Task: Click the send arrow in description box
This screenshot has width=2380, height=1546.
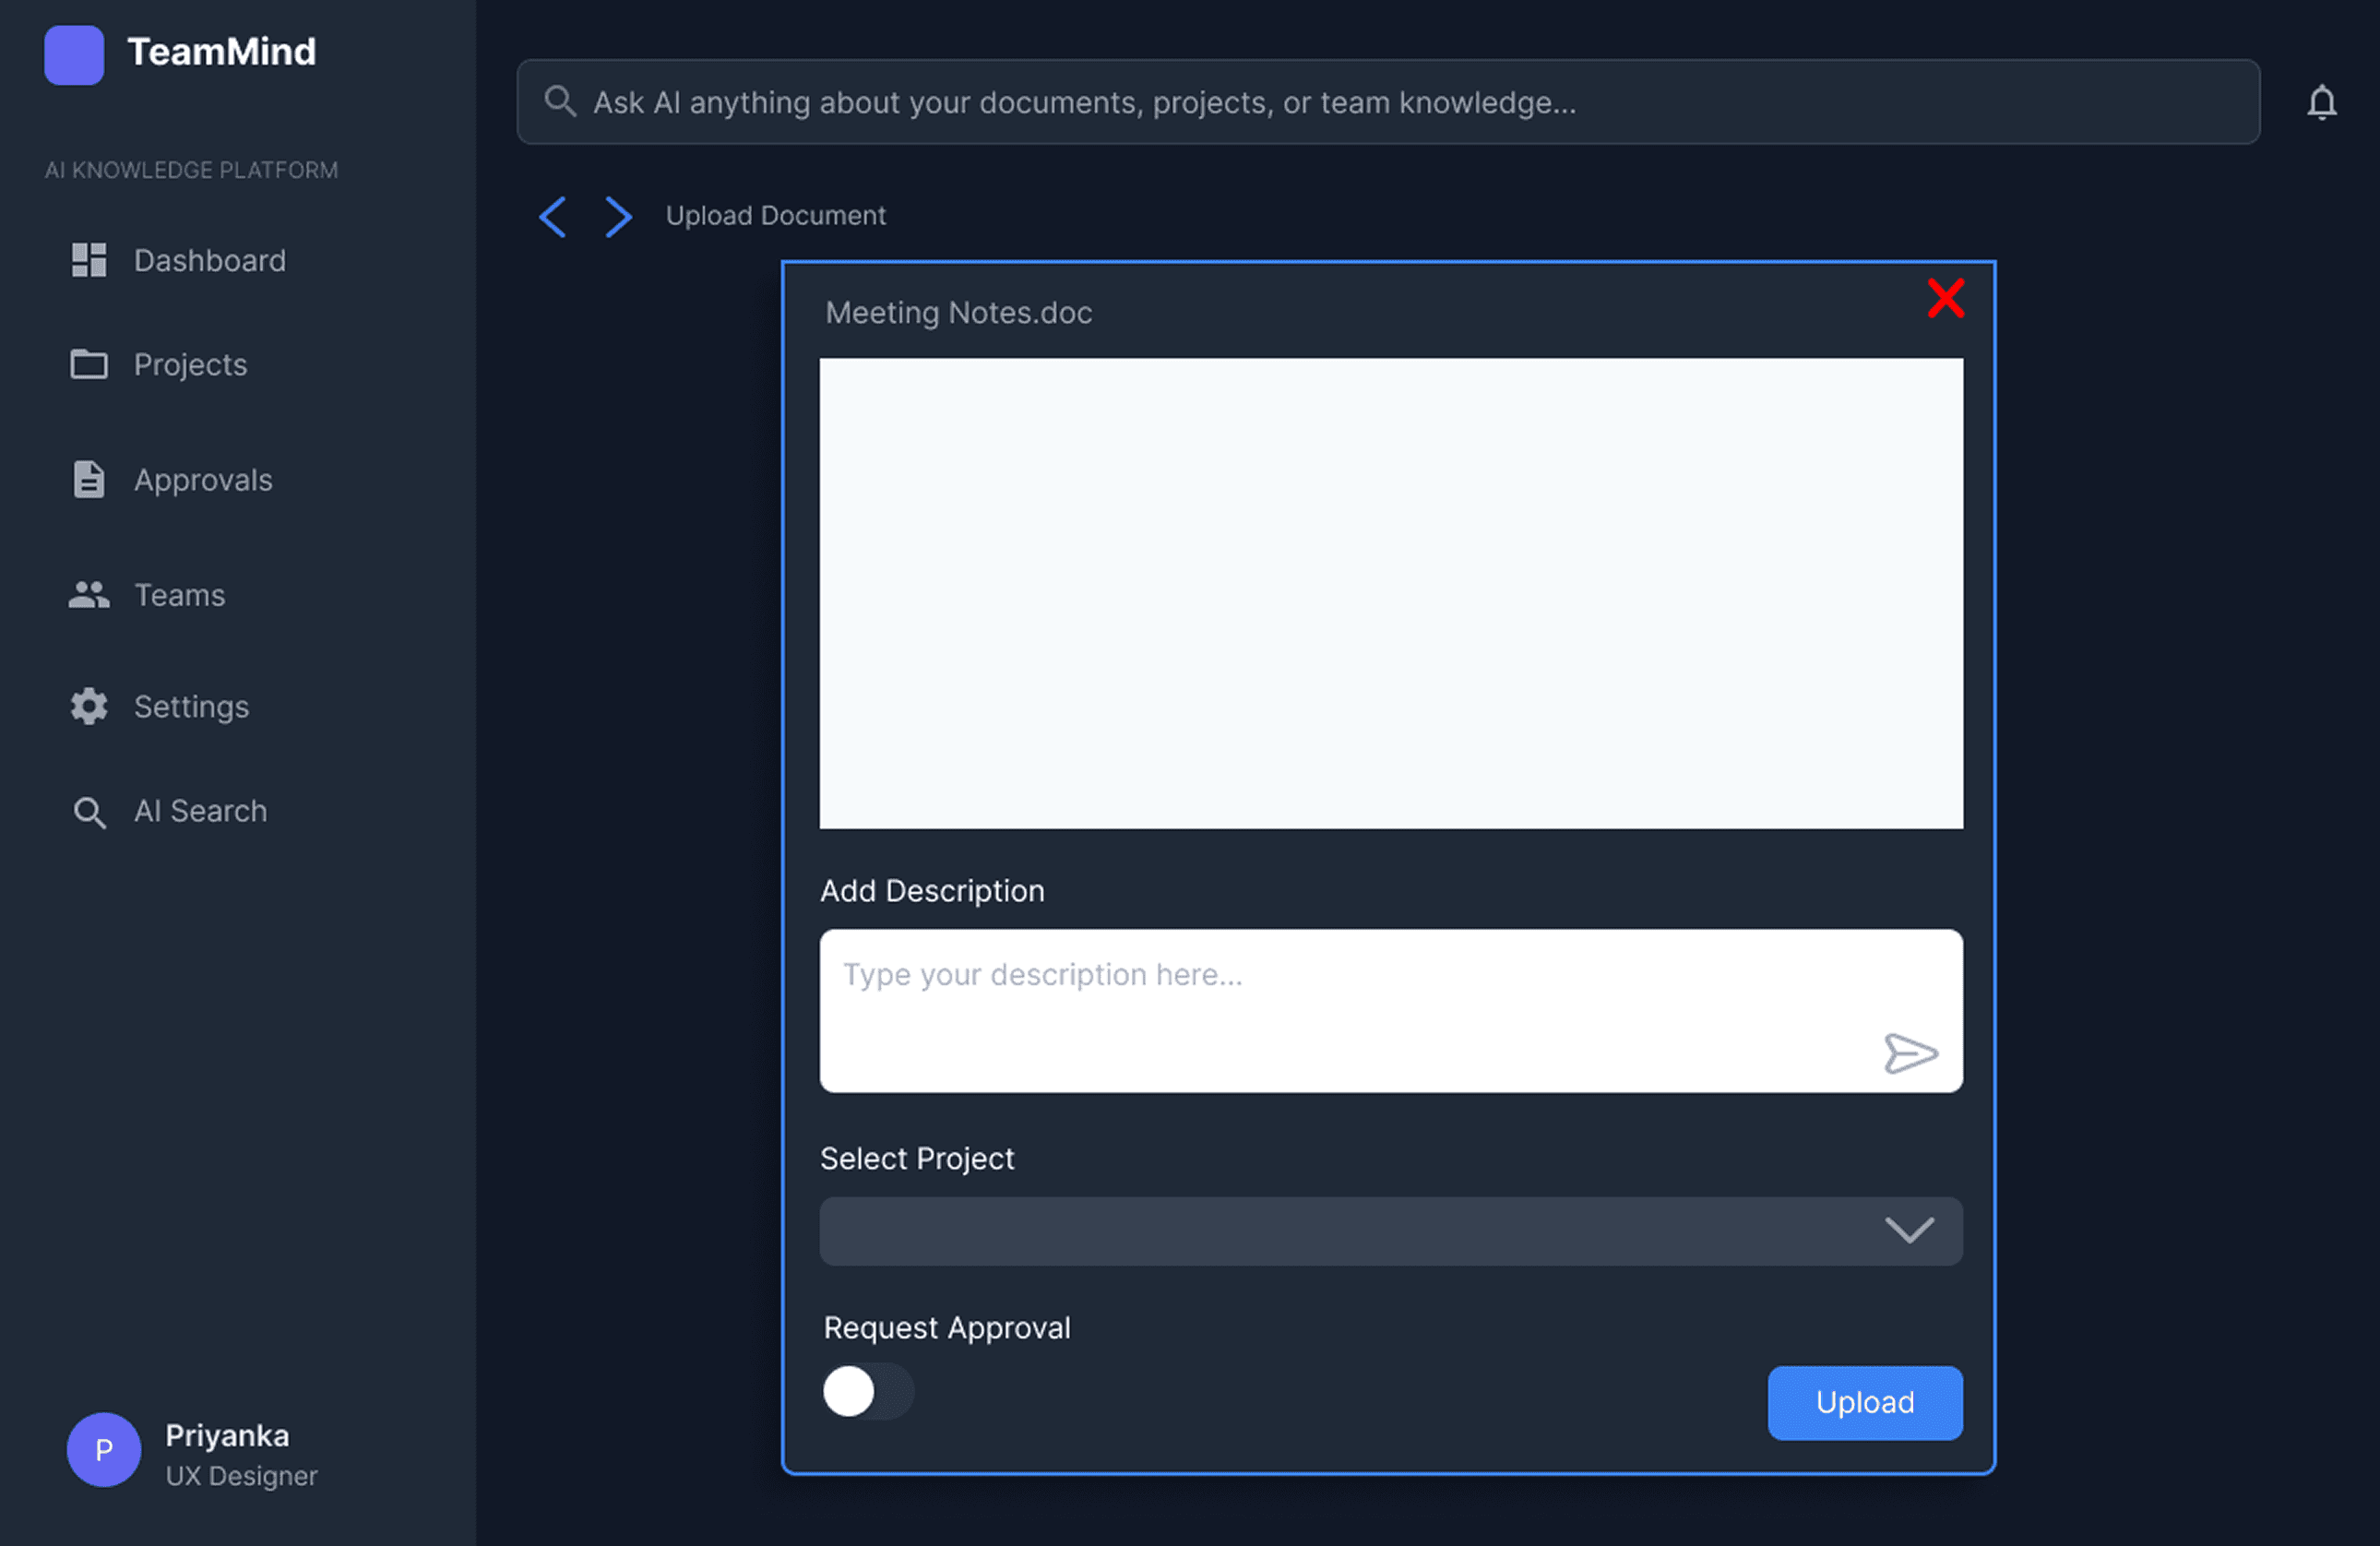Action: 1910,1053
